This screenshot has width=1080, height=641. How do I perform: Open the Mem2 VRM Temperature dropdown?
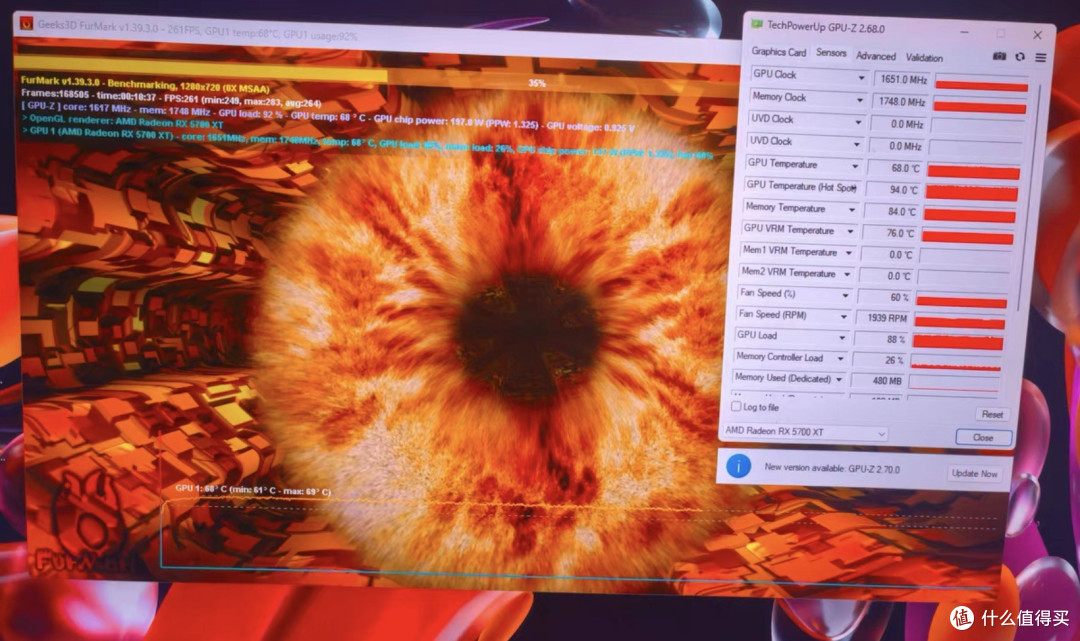click(847, 274)
